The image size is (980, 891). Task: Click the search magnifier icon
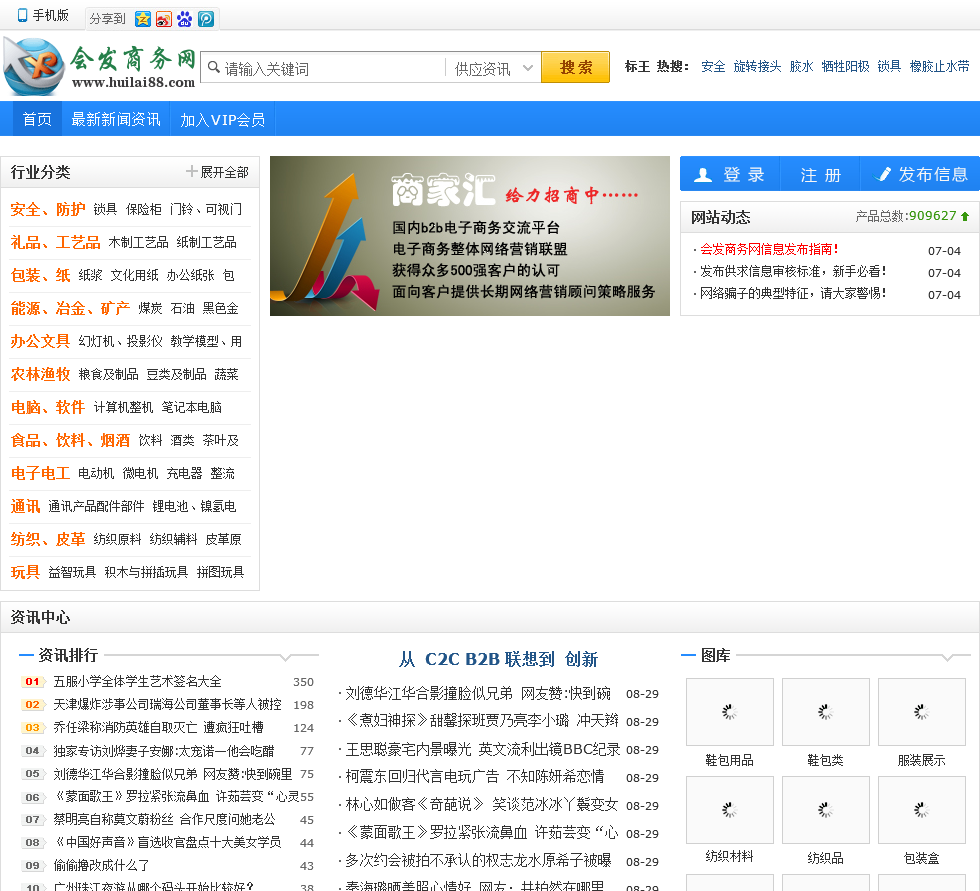(x=214, y=67)
